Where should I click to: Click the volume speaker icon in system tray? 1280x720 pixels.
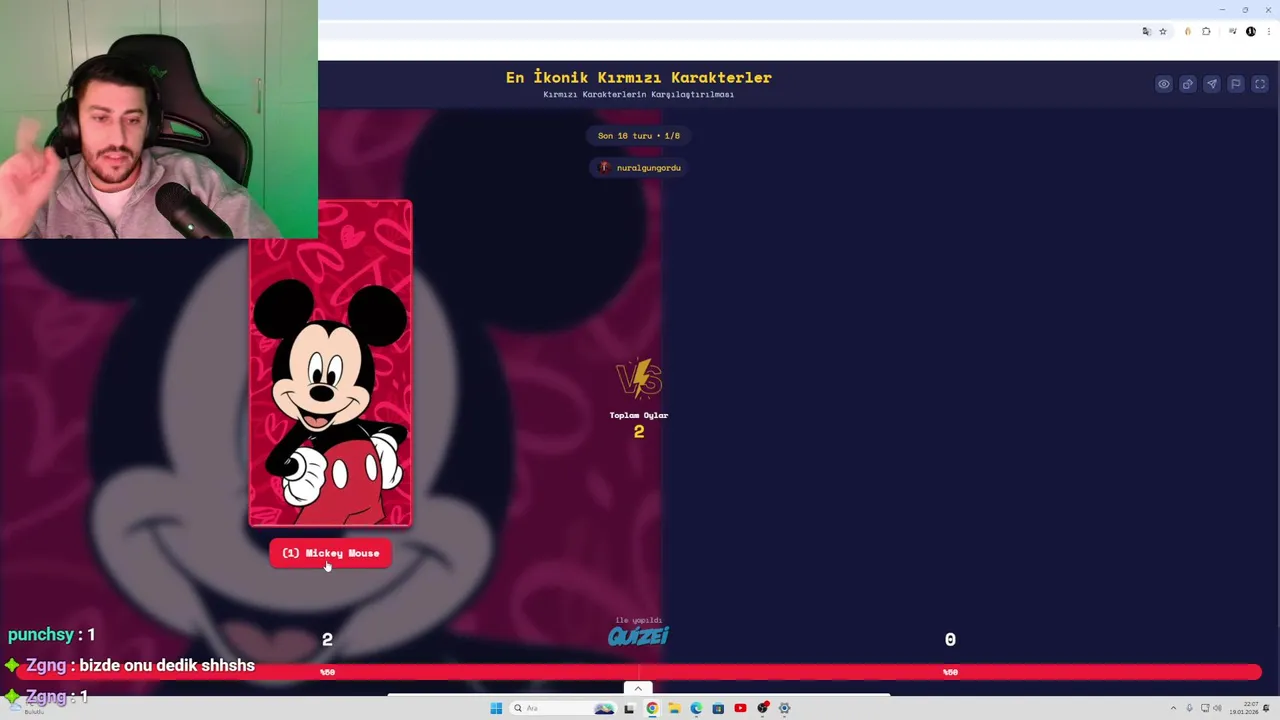pos(1217,708)
